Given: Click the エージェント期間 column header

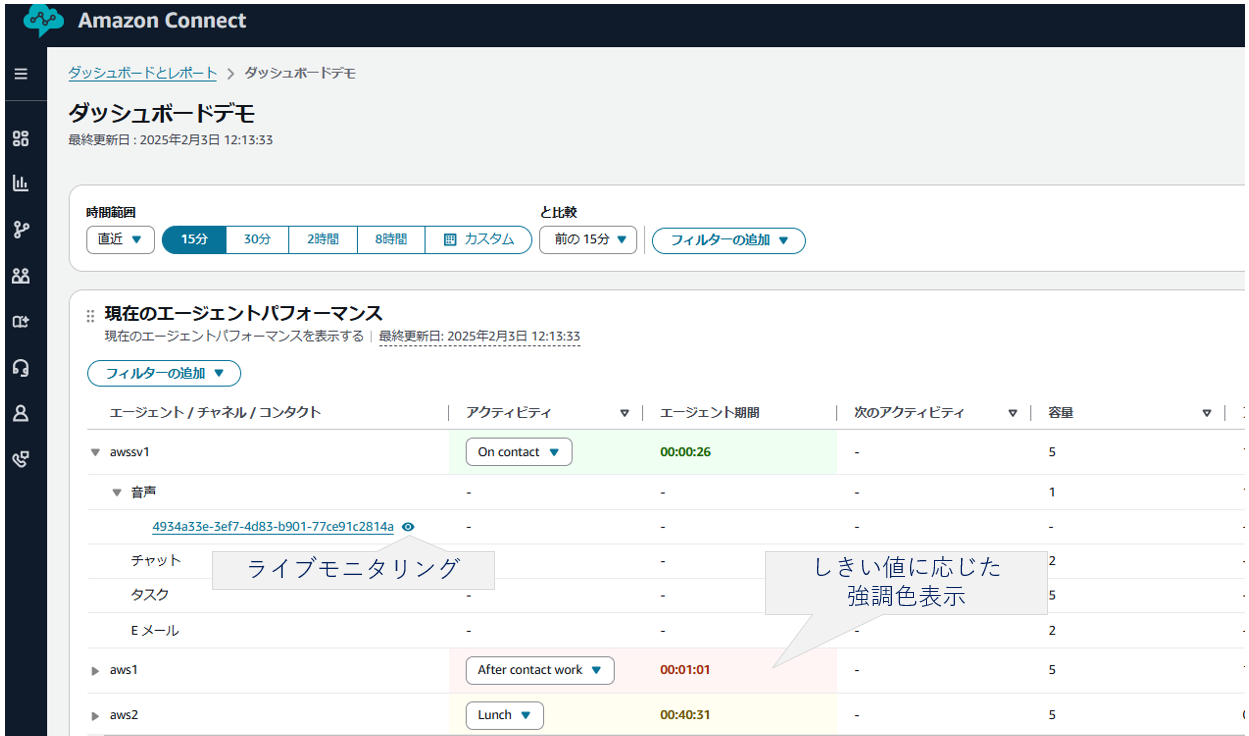Looking at the screenshot, I should point(709,413).
